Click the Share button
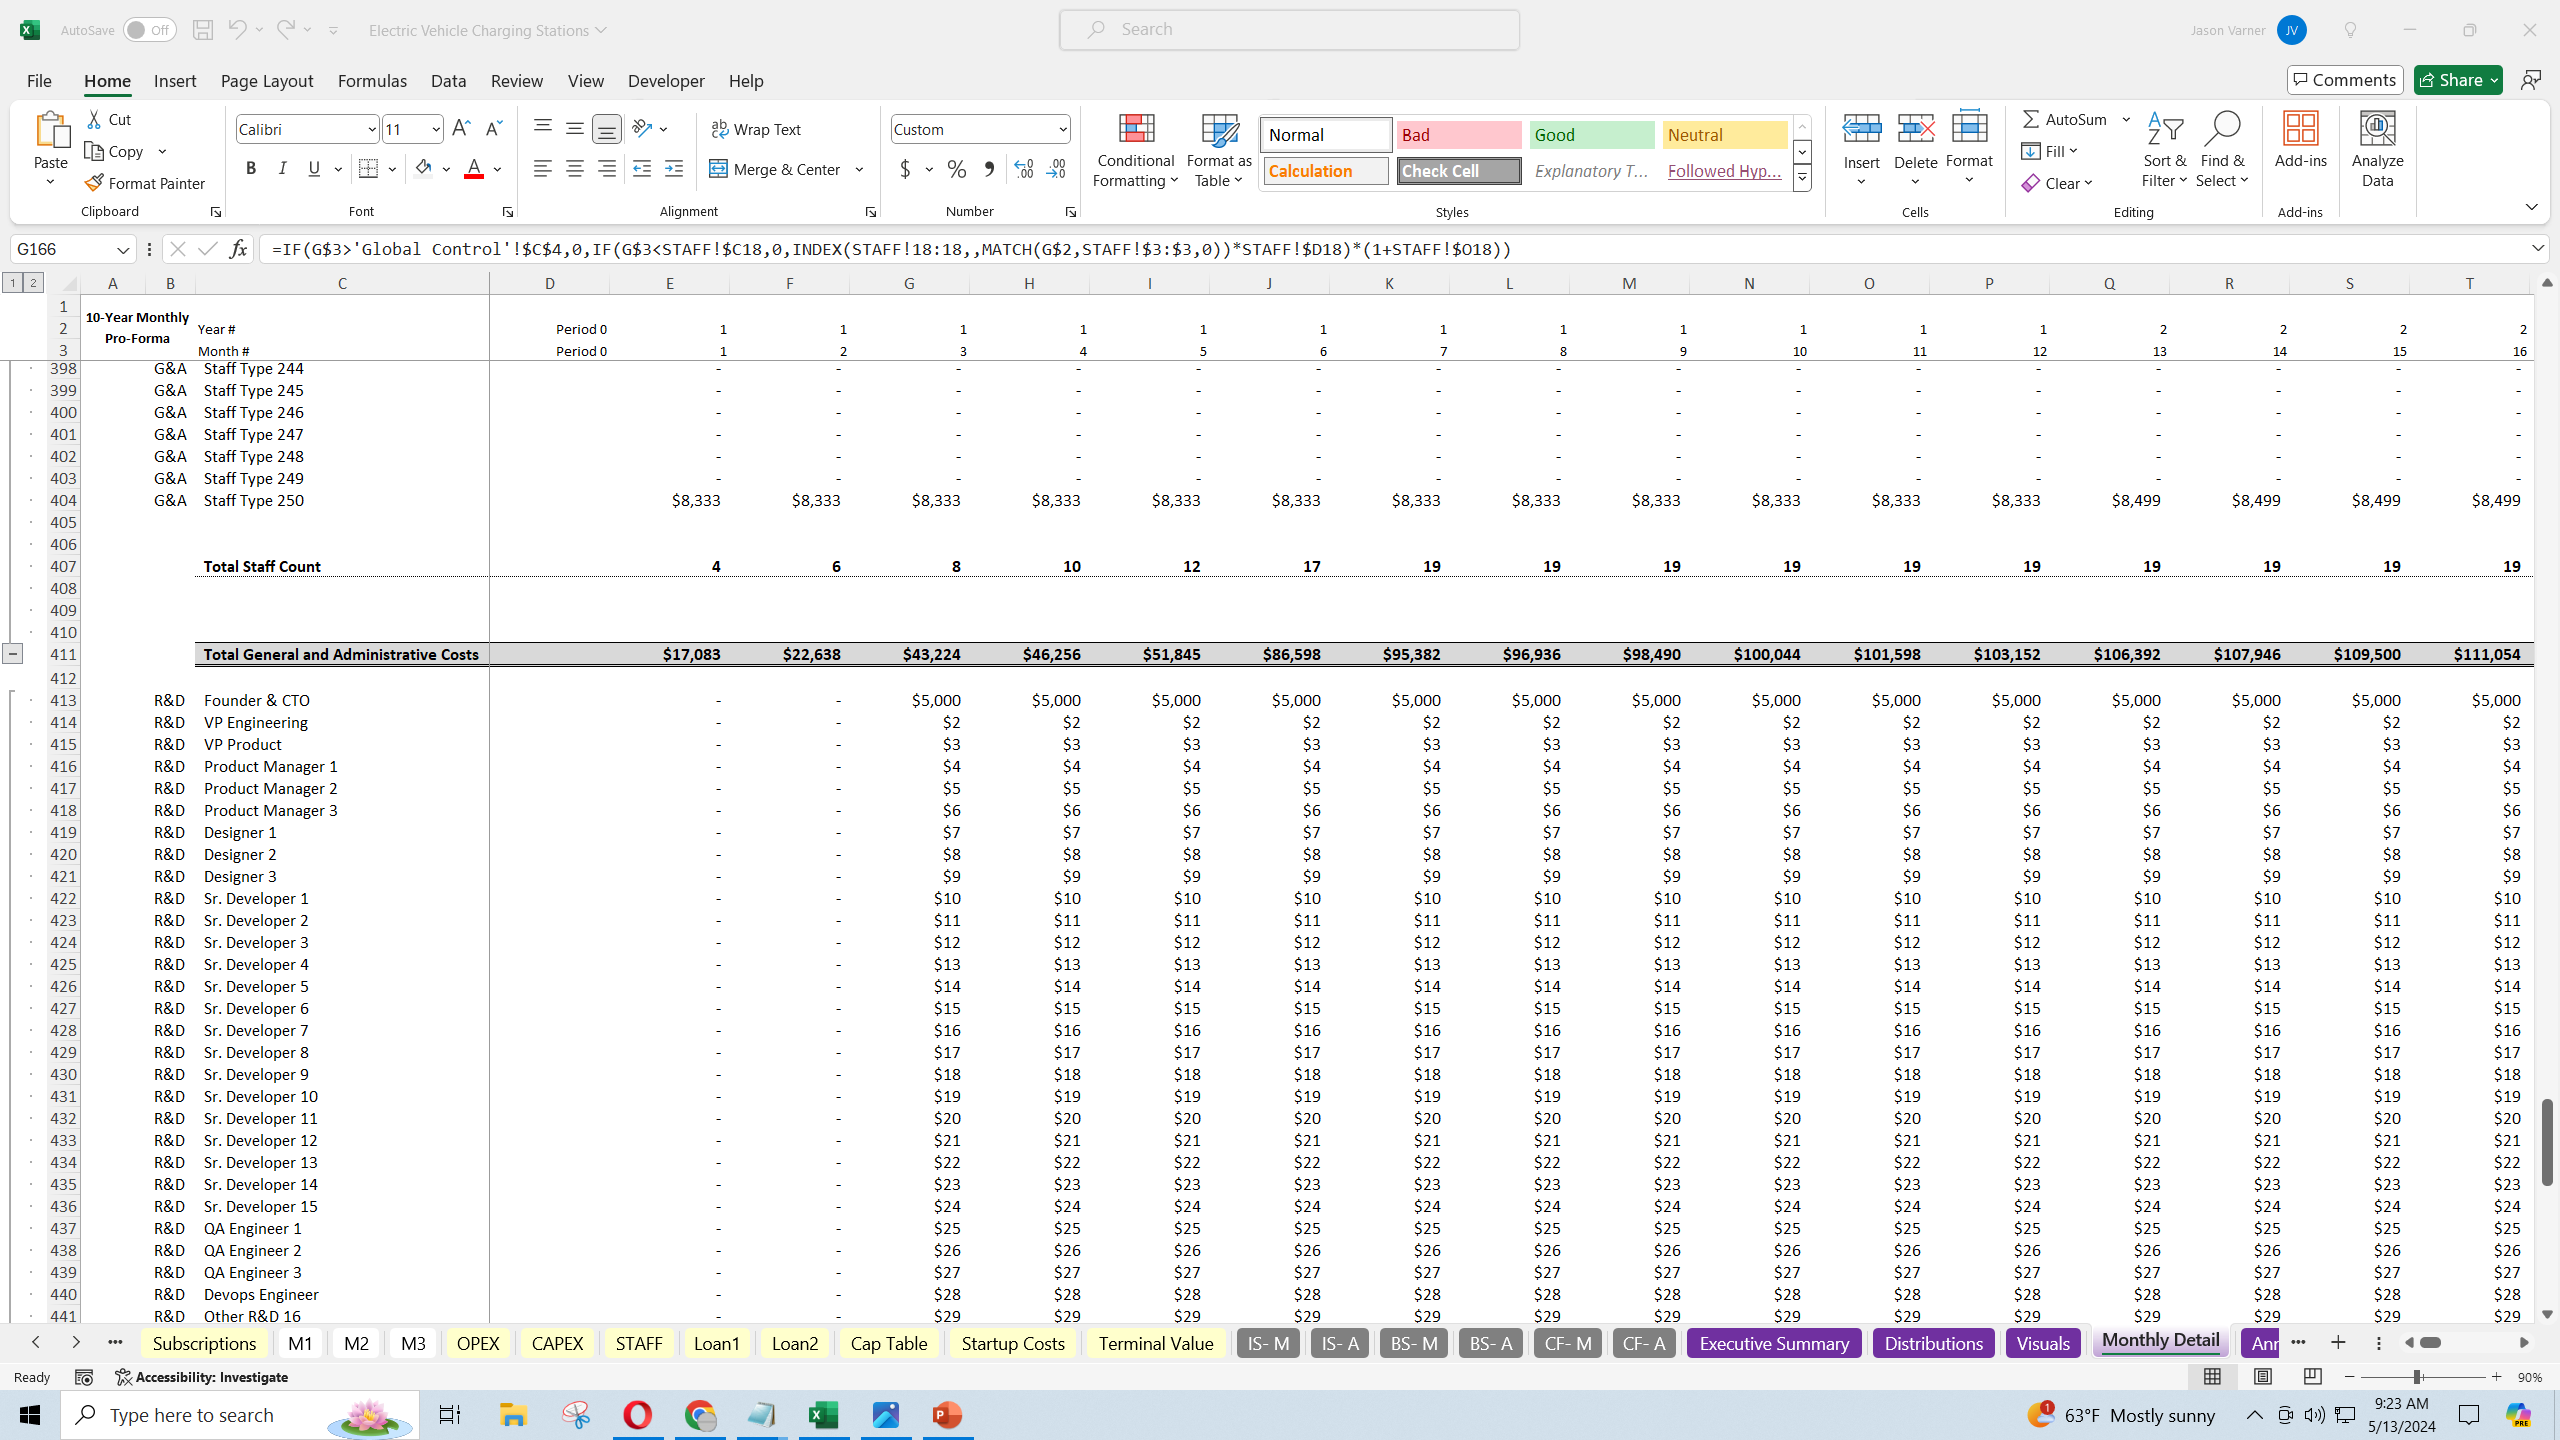Screen dimensions: 2560x1440 (x=2458, y=80)
